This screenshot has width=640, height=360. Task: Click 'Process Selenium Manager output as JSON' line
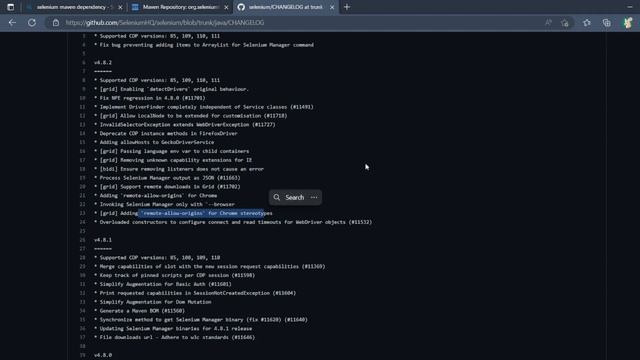167,178
